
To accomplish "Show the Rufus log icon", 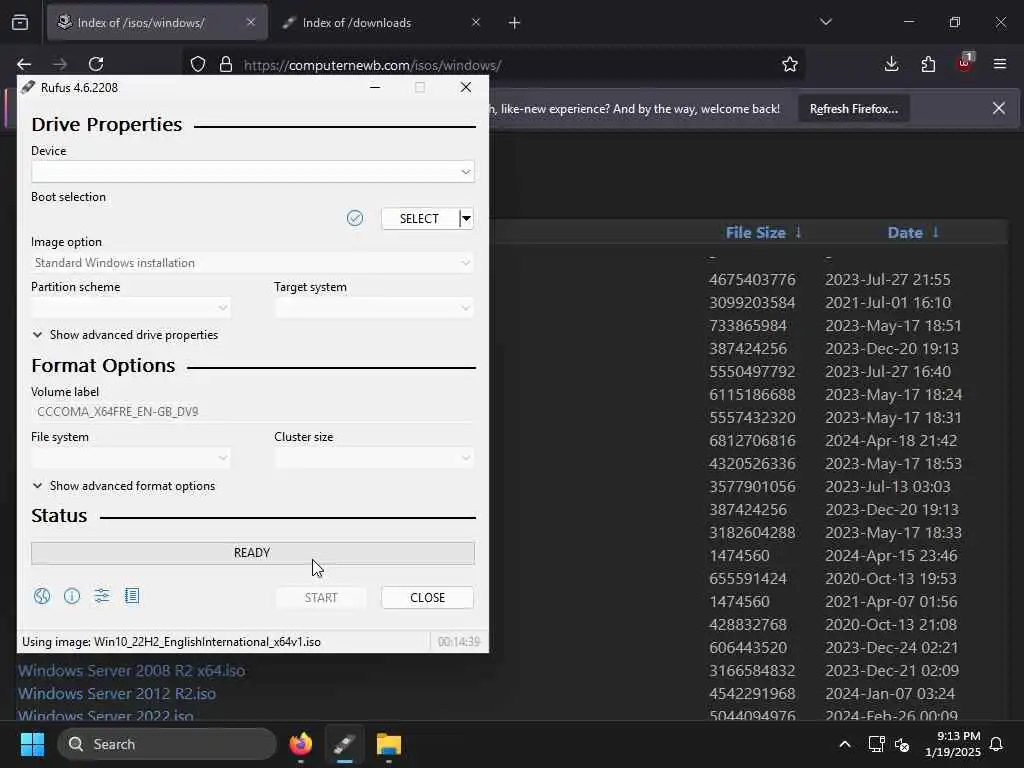I will 132,596.
